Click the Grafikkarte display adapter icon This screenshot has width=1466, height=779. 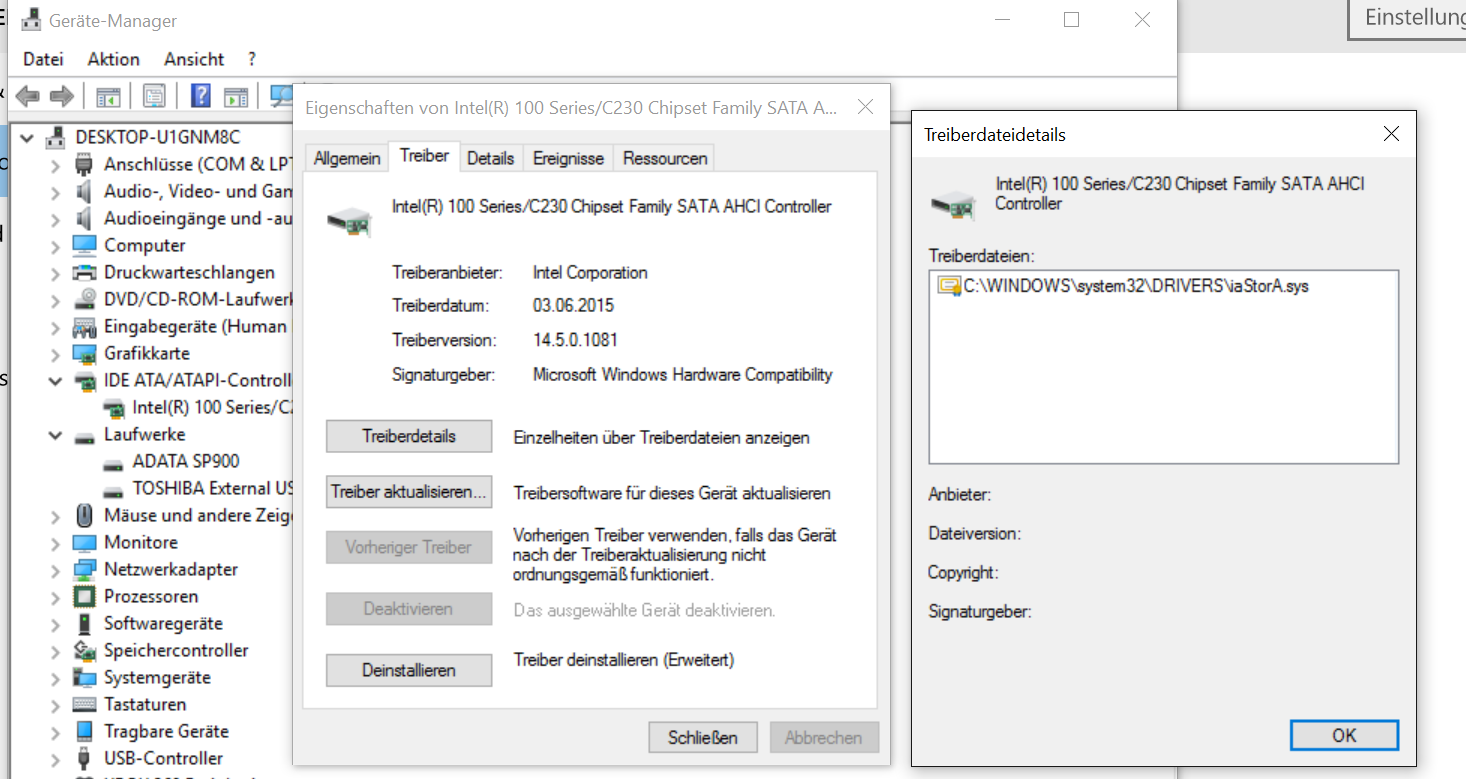click(x=85, y=353)
